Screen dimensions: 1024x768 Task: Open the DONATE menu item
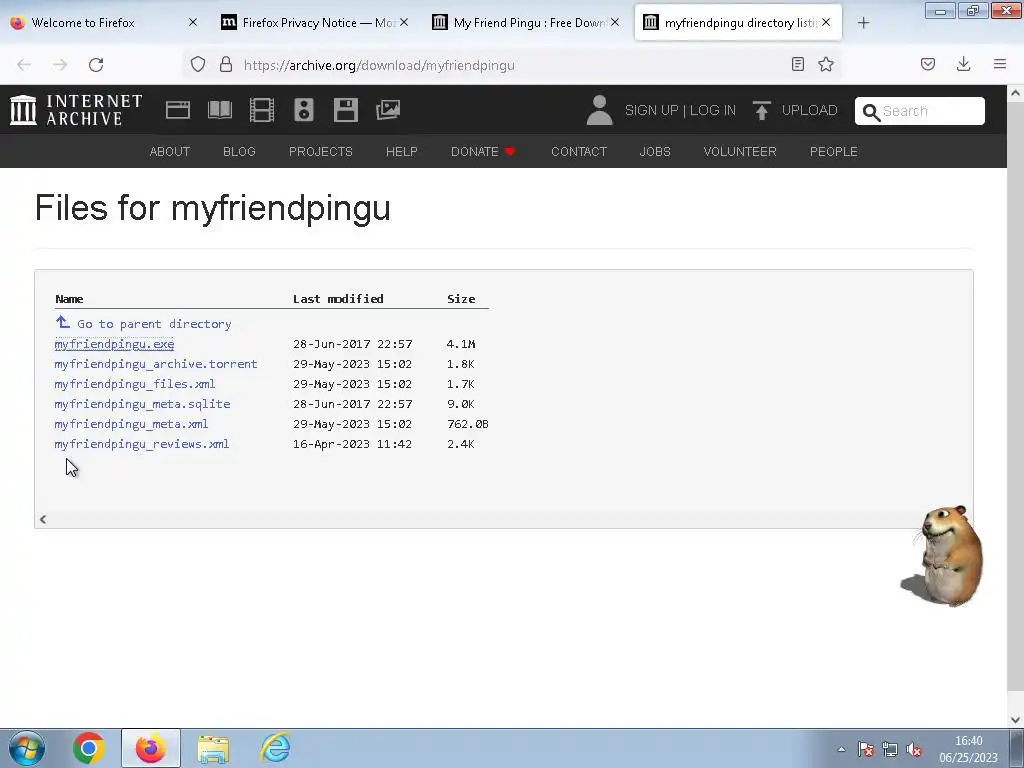(483, 152)
